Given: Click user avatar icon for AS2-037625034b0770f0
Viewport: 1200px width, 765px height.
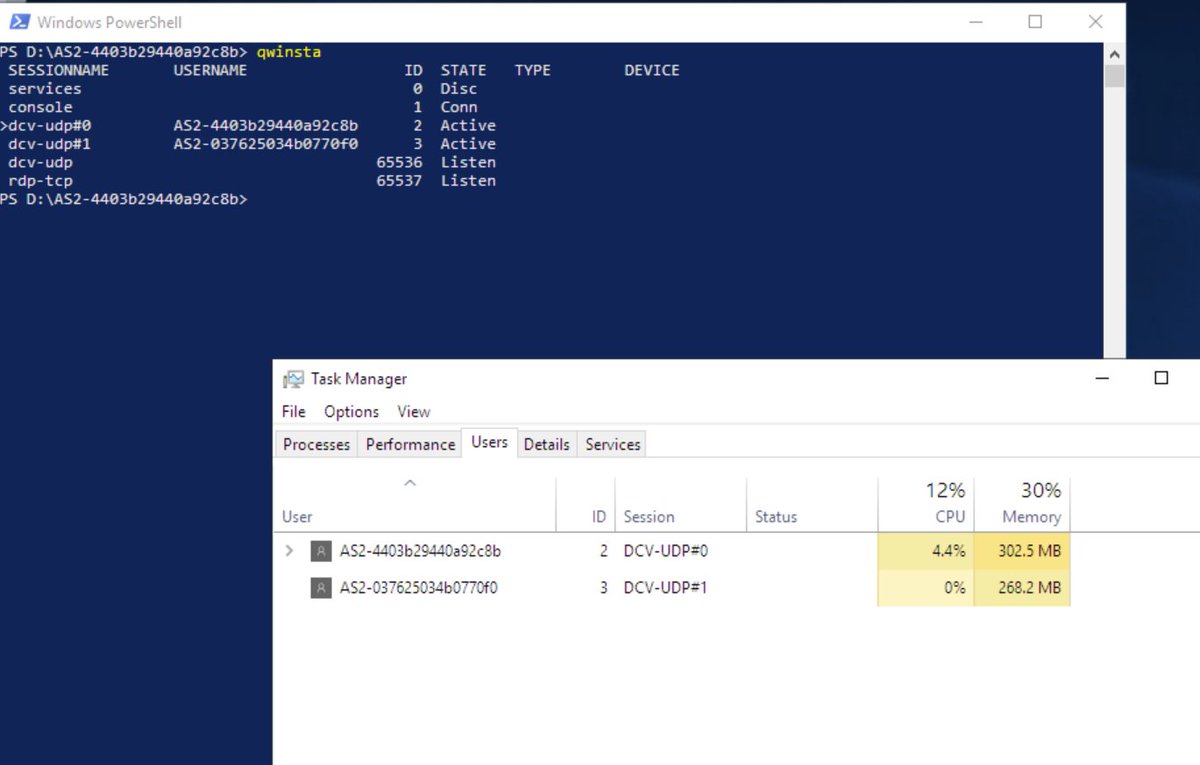Looking at the screenshot, I should coord(320,588).
